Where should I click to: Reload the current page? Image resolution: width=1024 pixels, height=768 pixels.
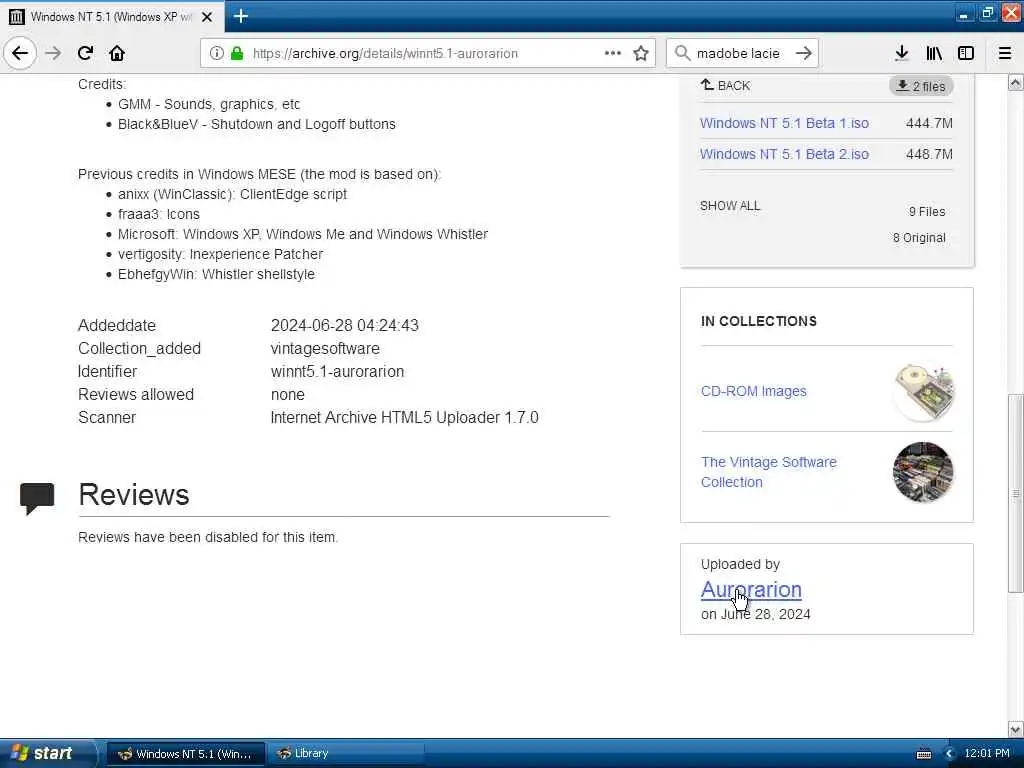coord(85,53)
